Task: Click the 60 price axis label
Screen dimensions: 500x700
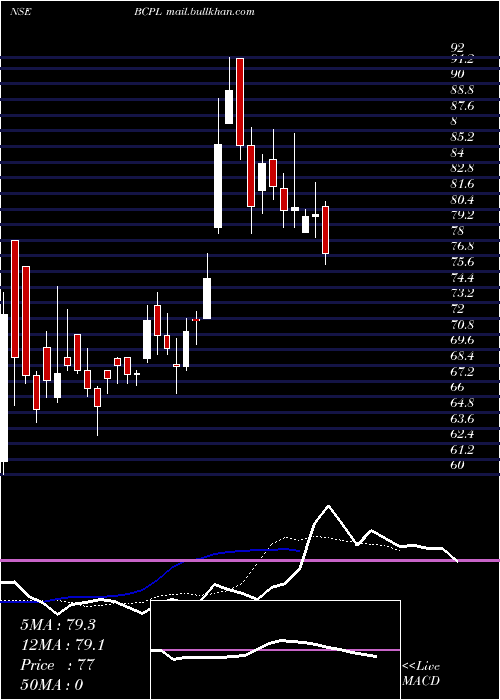Action: [x=458, y=465]
